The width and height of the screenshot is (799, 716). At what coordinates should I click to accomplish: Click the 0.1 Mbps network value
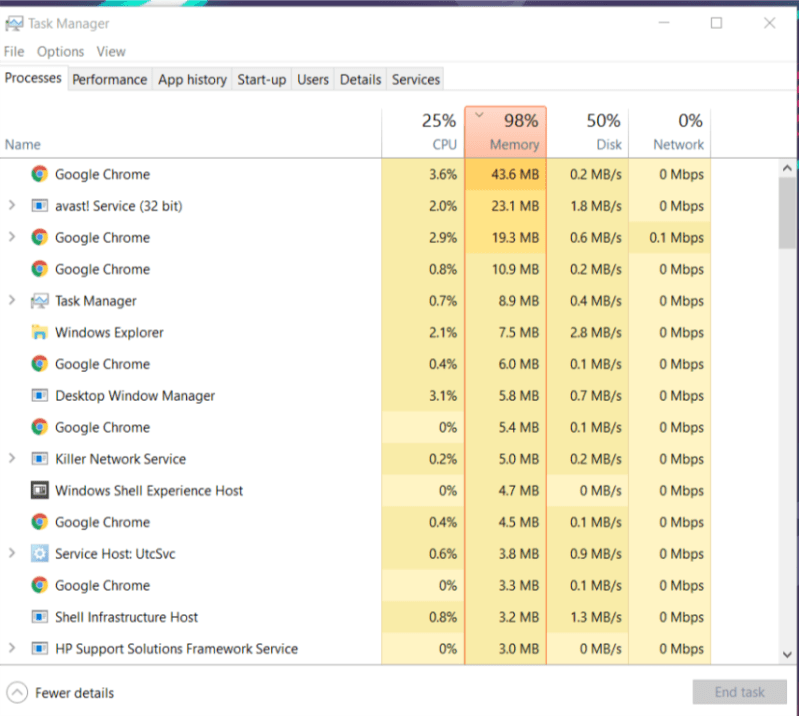click(x=676, y=237)
